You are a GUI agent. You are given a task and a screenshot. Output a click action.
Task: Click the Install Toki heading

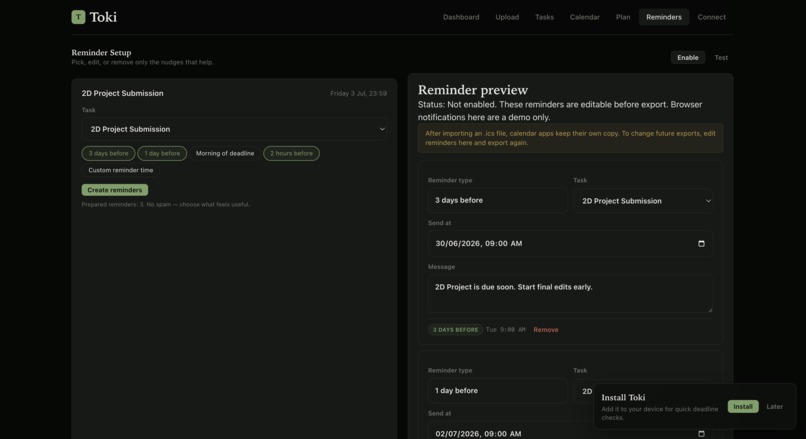tap(623, 397)
